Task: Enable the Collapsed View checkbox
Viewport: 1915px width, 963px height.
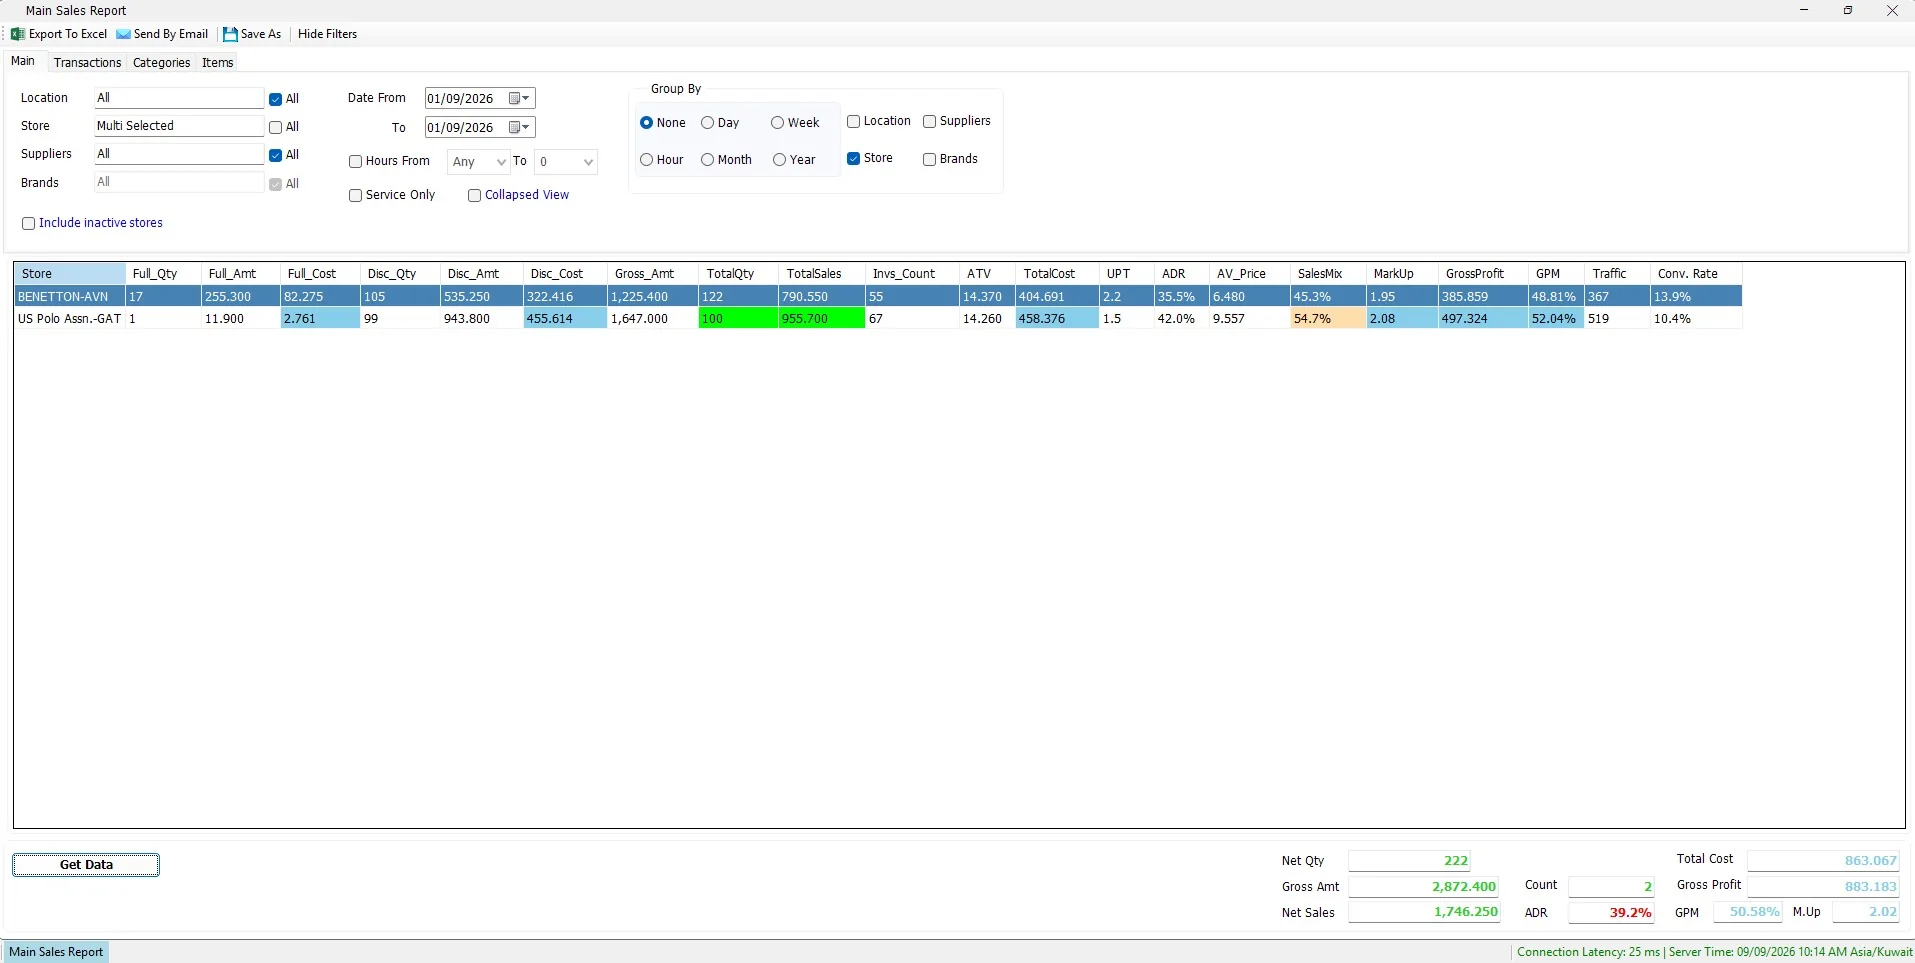Action: pos(474,195)
